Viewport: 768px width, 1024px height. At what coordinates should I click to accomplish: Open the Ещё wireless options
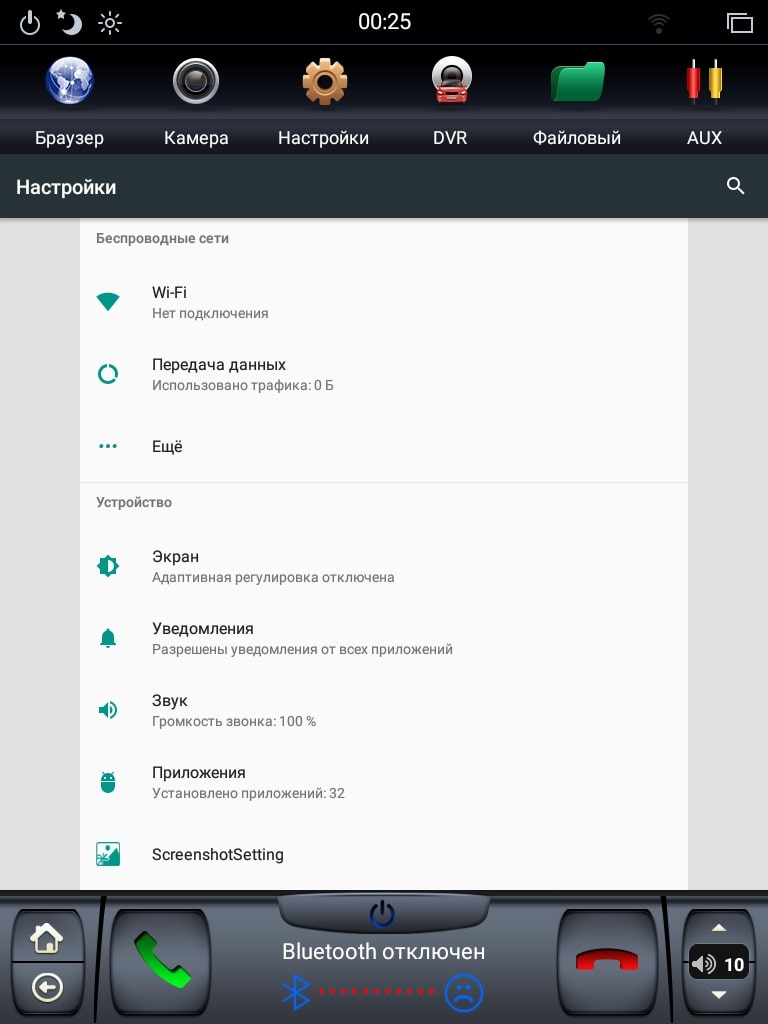(x=384, y=446)
